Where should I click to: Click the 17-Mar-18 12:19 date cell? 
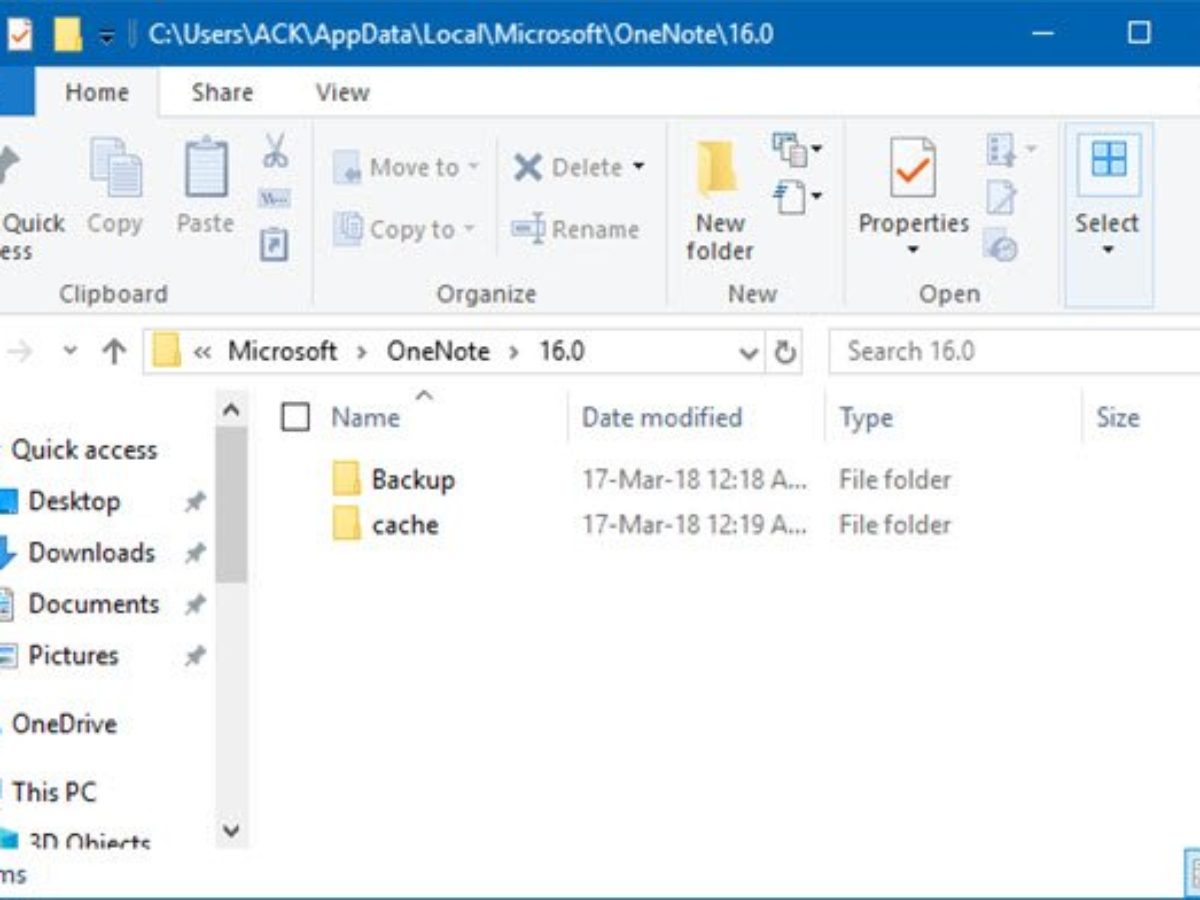tap(694, 525)
